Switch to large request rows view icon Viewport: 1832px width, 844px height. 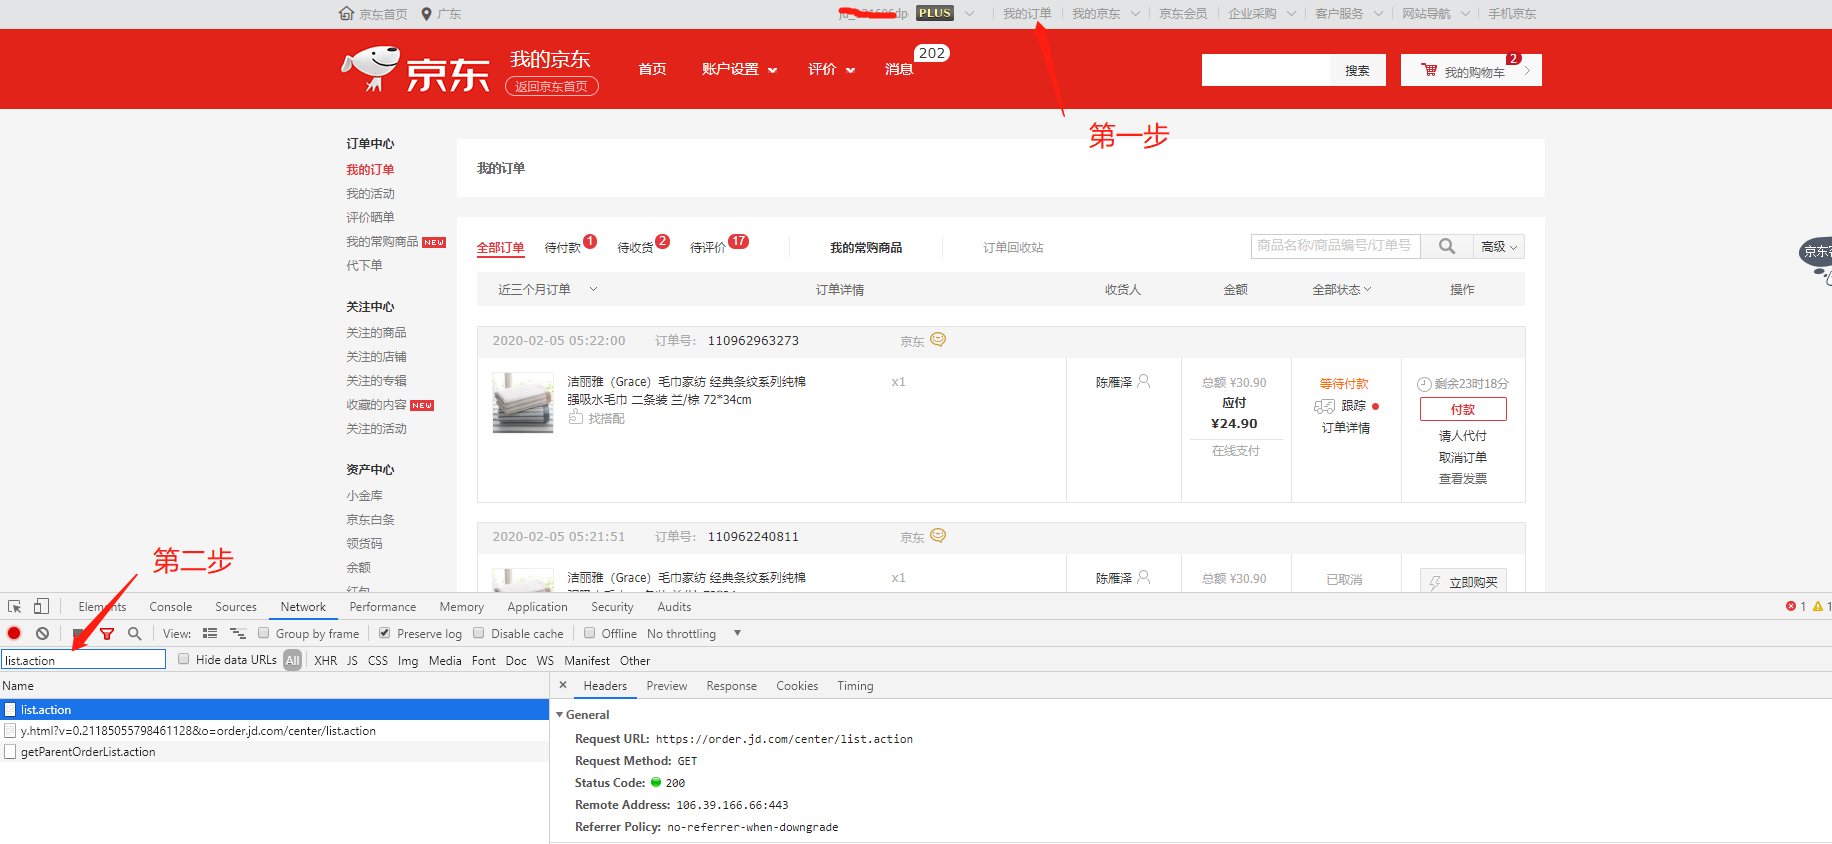point(210,633)
